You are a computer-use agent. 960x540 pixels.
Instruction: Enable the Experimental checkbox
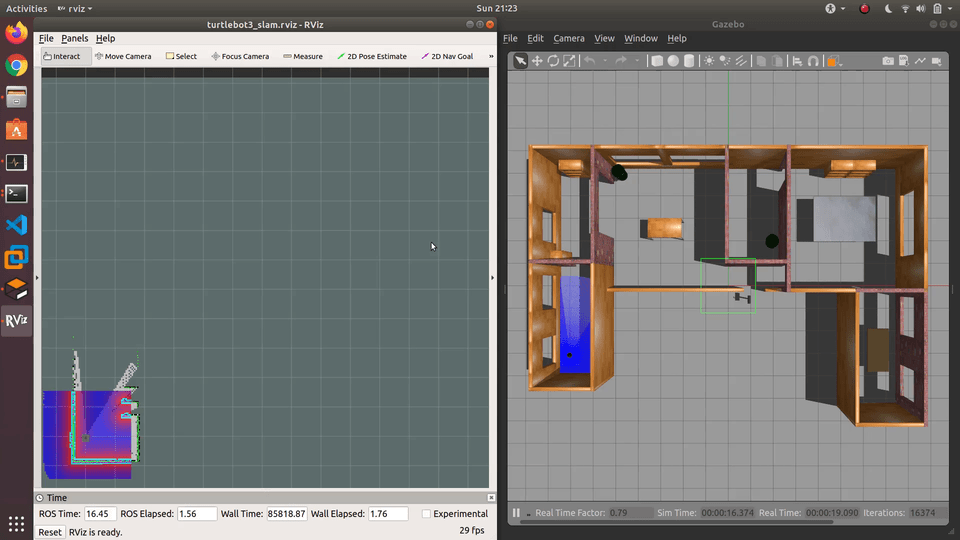427,514
